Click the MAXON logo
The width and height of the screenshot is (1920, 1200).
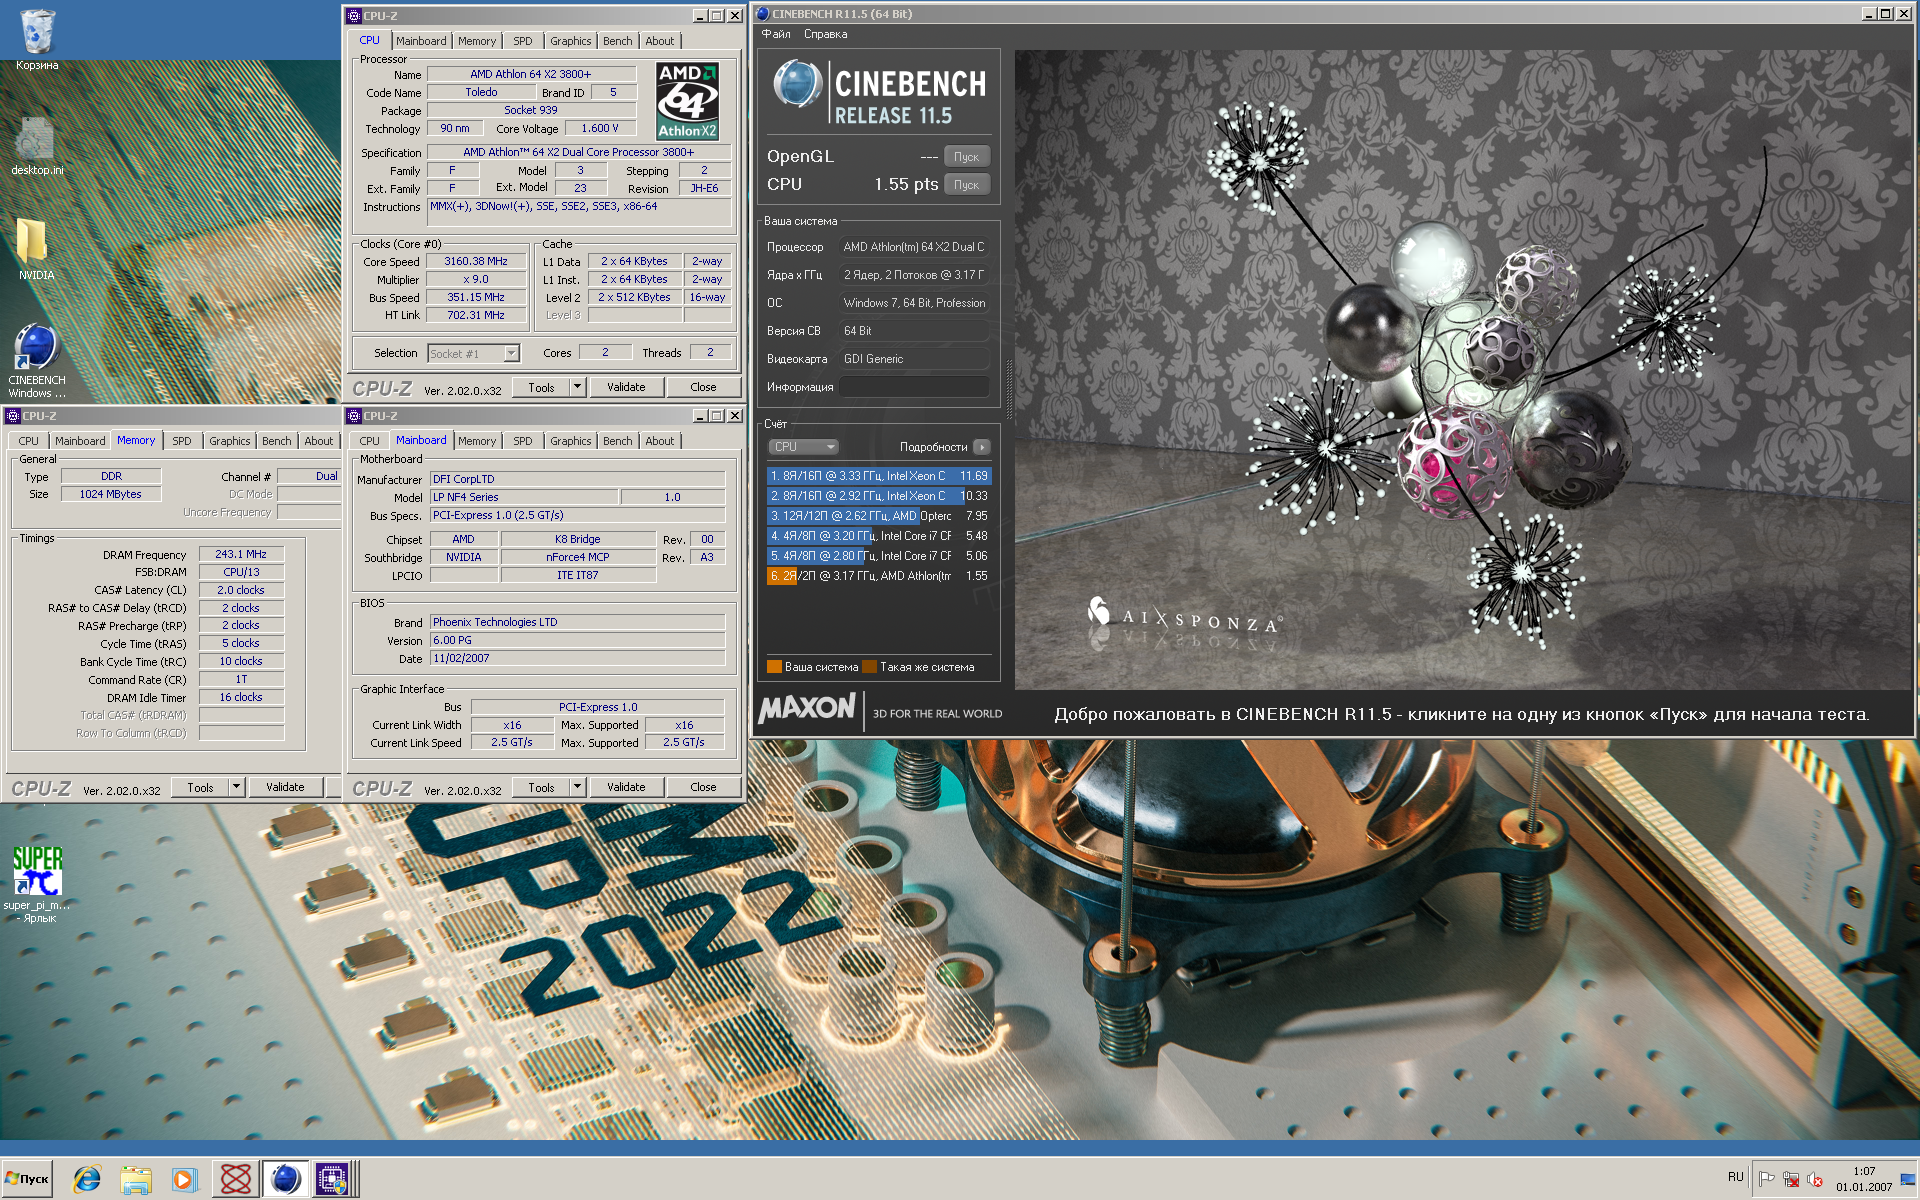807,709
